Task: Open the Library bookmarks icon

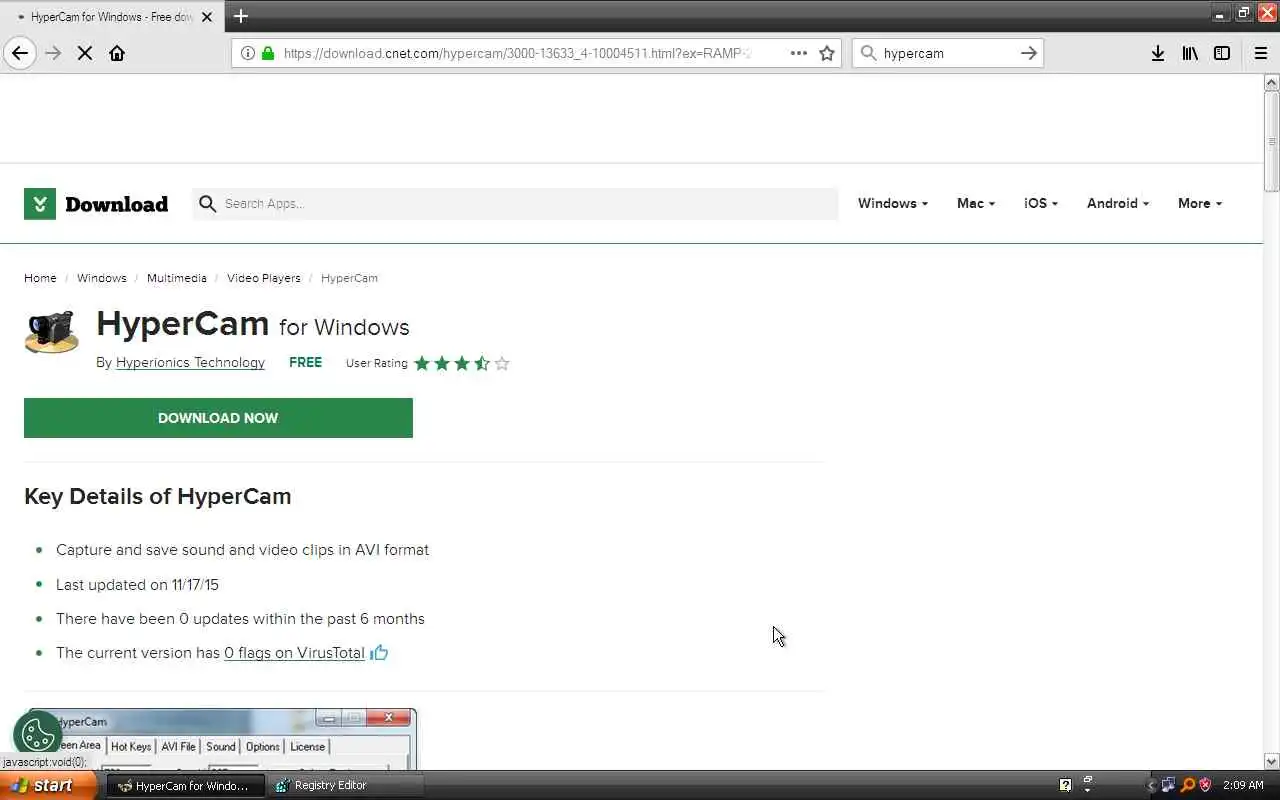Action: tap(1190, 53)
